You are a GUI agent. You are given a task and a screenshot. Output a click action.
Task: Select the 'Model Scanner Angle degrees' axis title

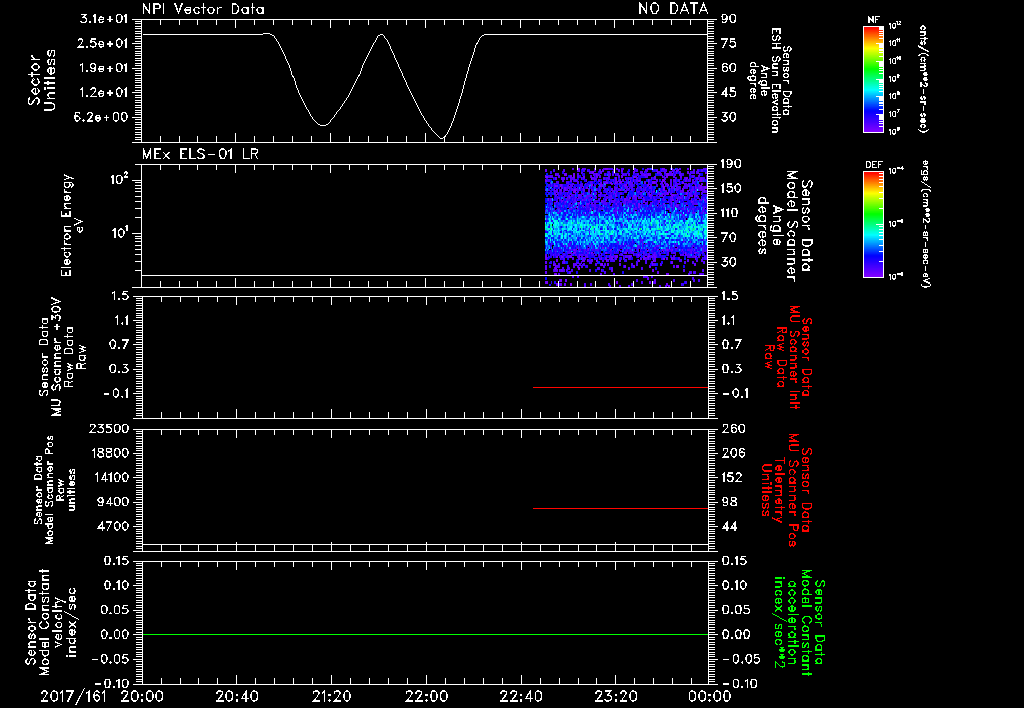click(784, 226)
